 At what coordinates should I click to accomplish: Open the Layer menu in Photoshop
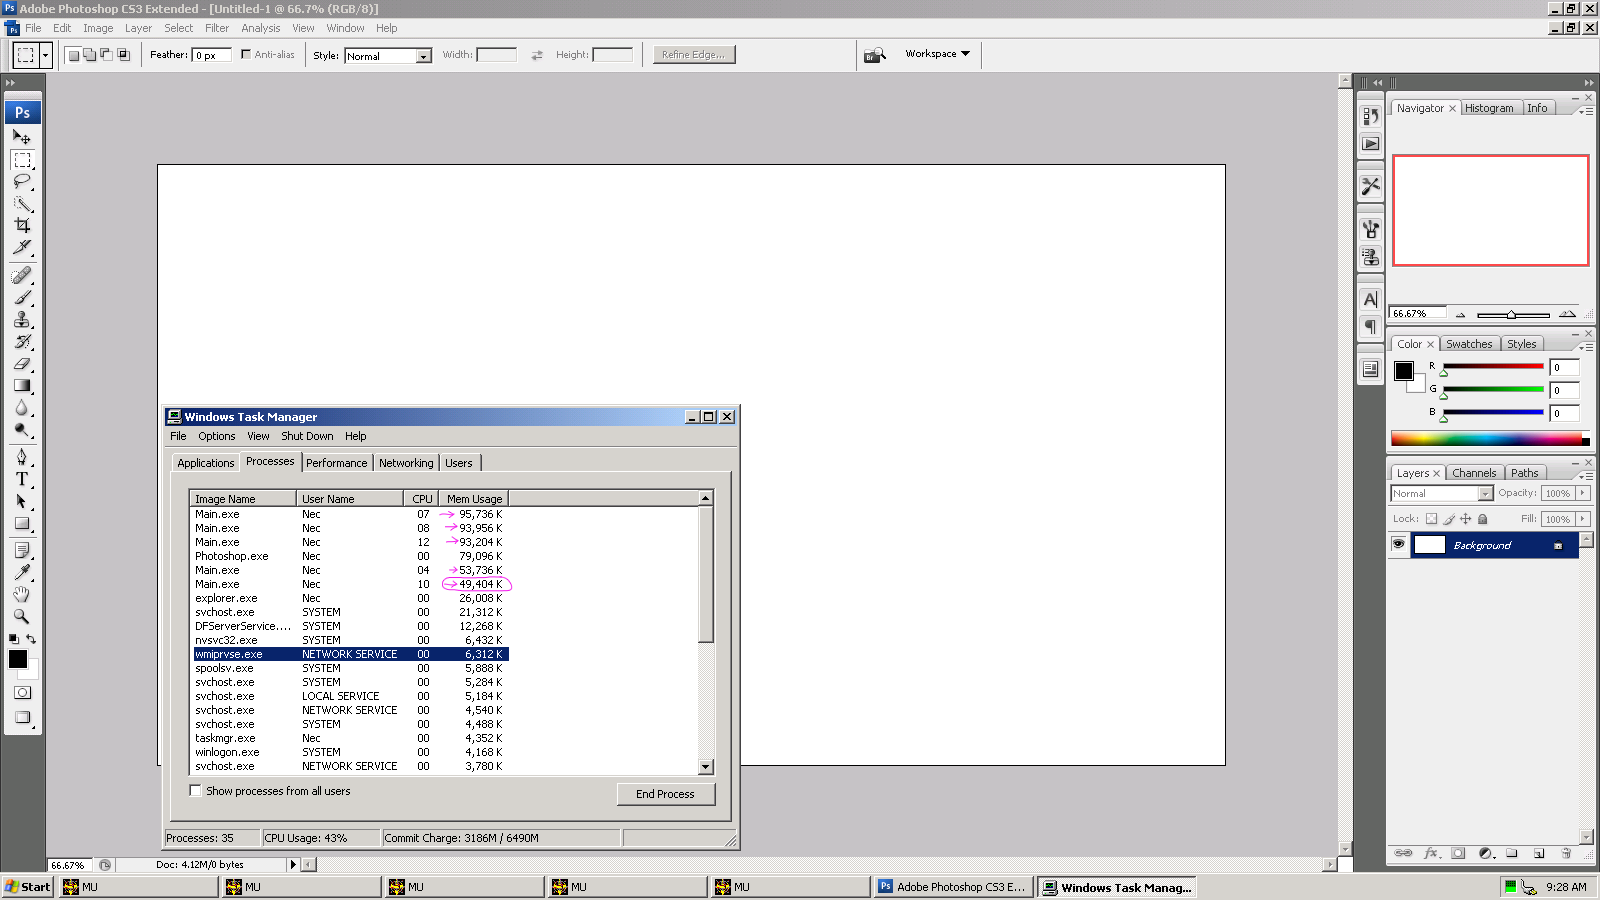(x=138, y=28)
